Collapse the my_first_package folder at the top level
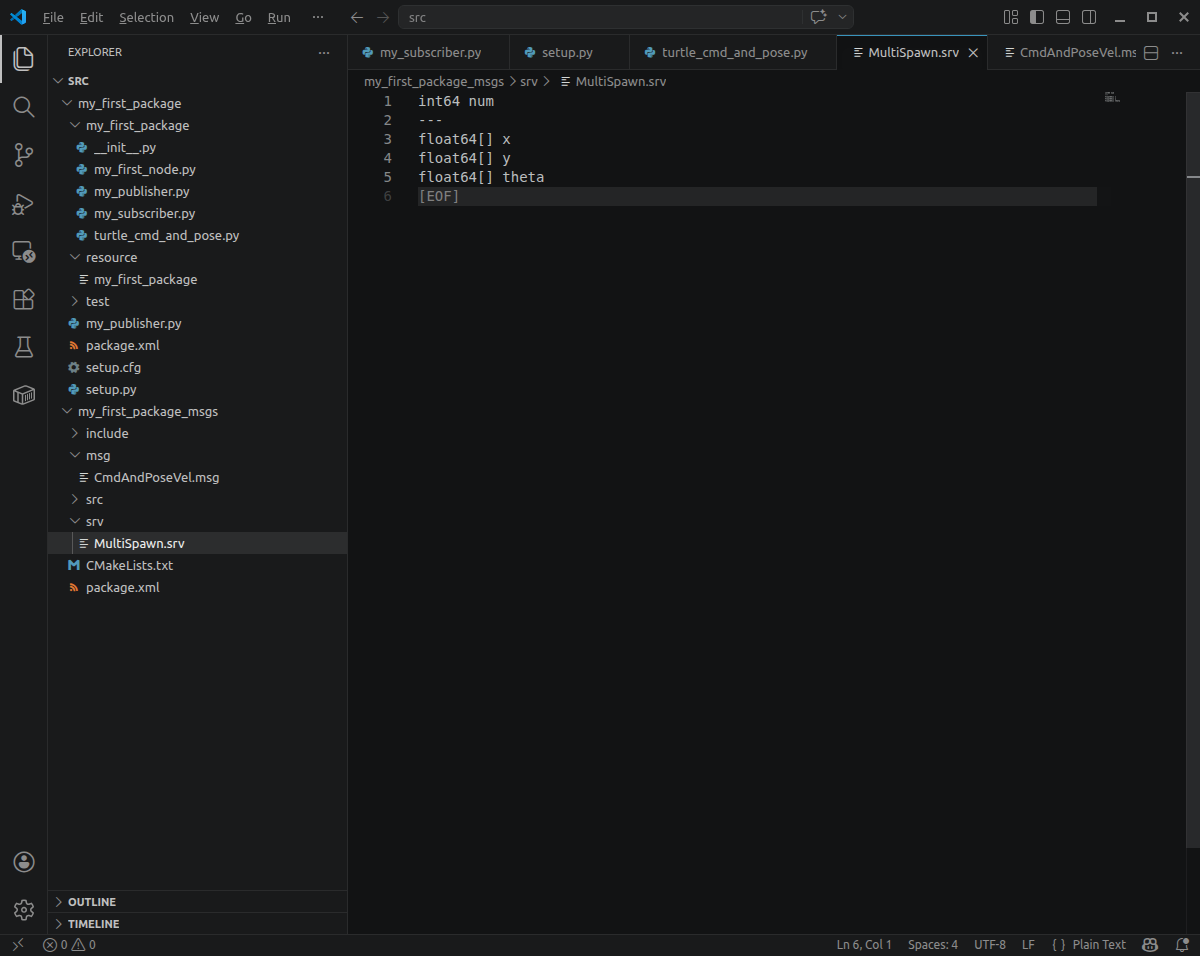The height and width of the screenshot is (956, 1200). [67, 103]
